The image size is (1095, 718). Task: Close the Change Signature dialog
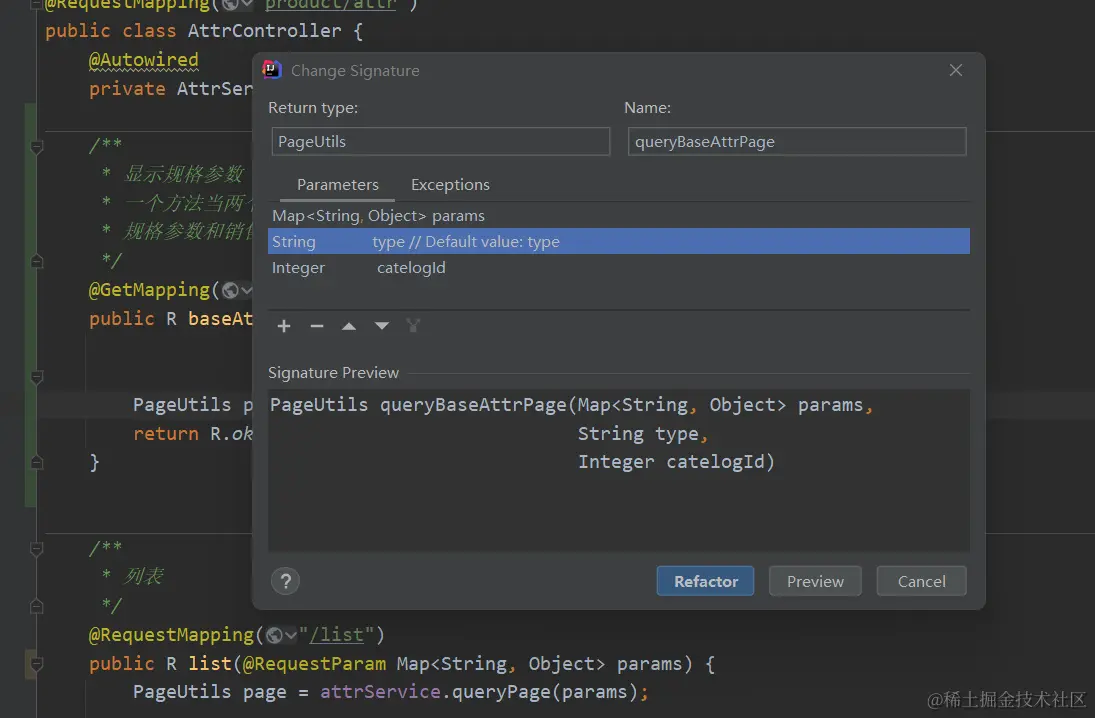[955, 71]
